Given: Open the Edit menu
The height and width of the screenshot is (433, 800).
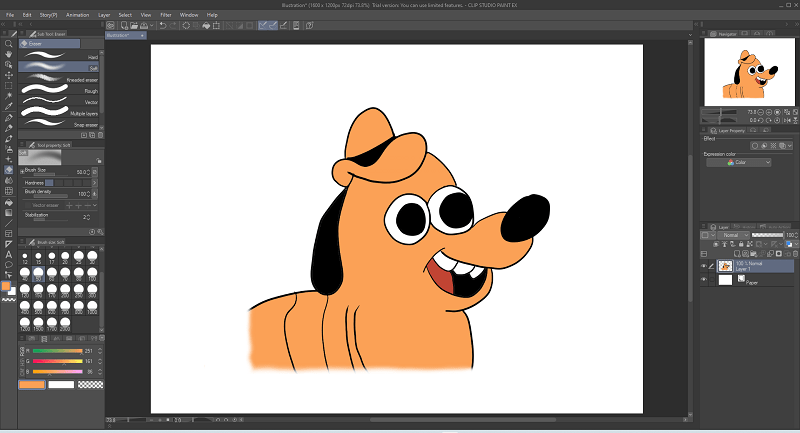Looking at the screenshot, I should [27, 15].
